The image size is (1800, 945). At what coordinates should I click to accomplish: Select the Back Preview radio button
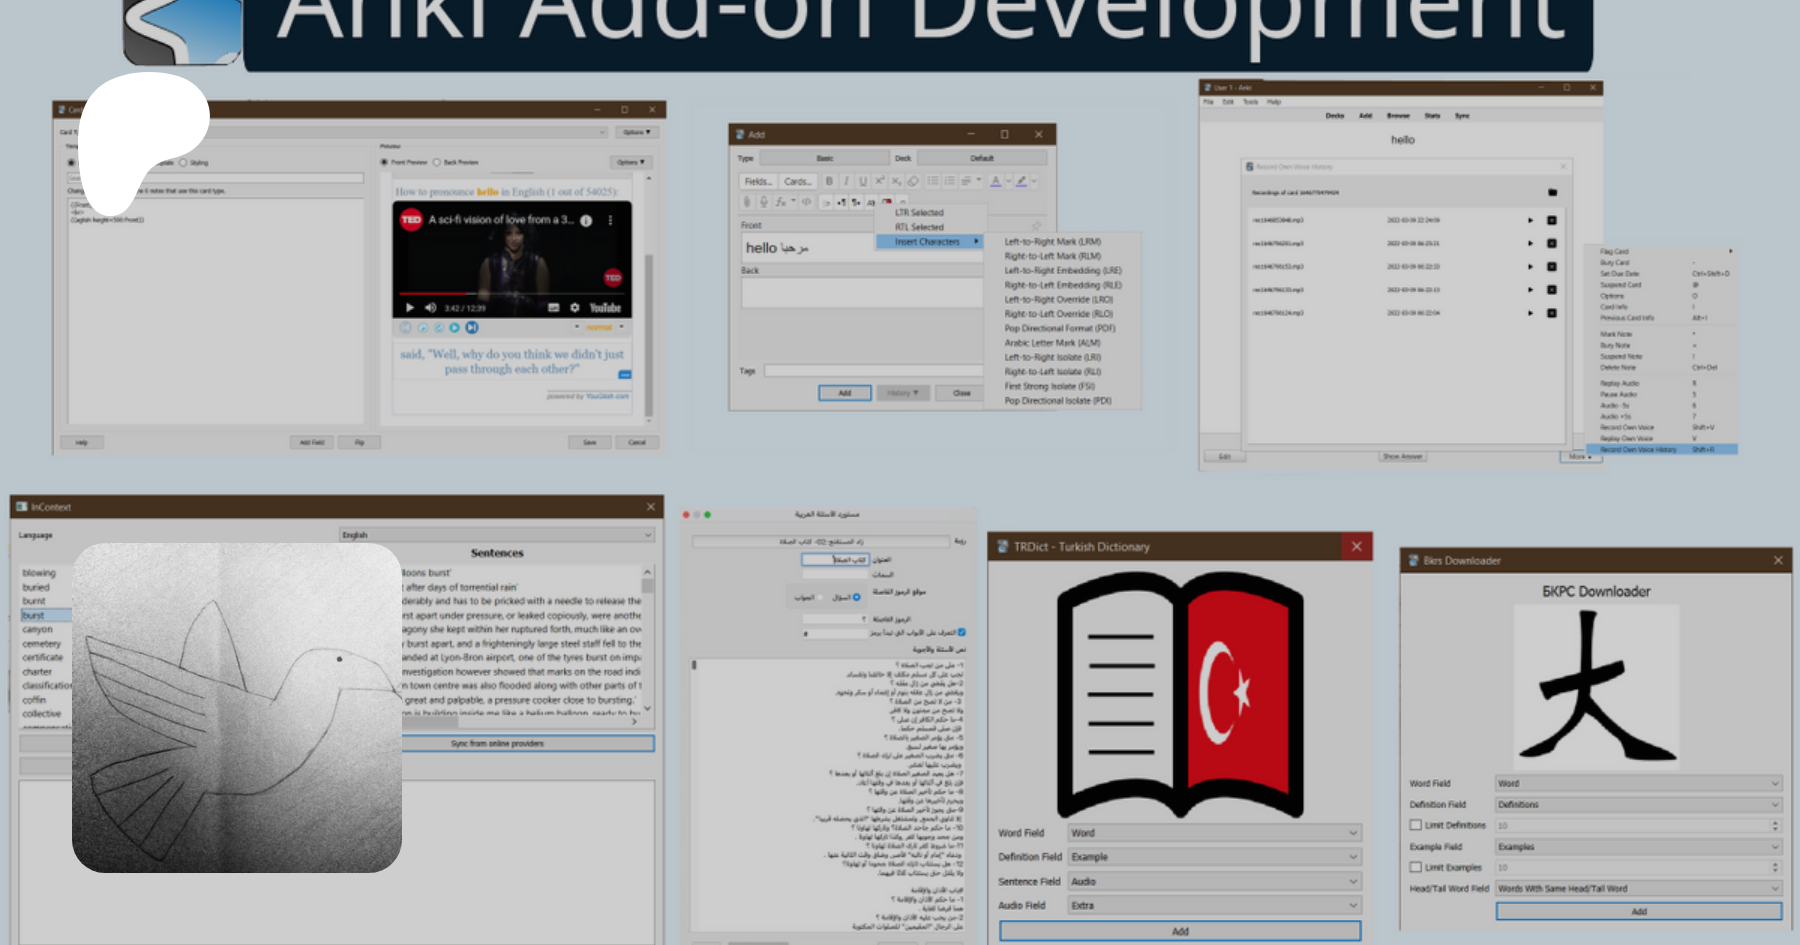coord(437,162)
